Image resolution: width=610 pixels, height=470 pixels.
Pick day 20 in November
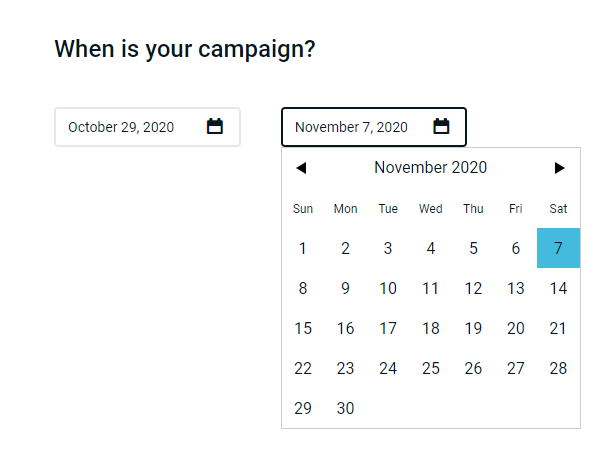pos(516,328)
